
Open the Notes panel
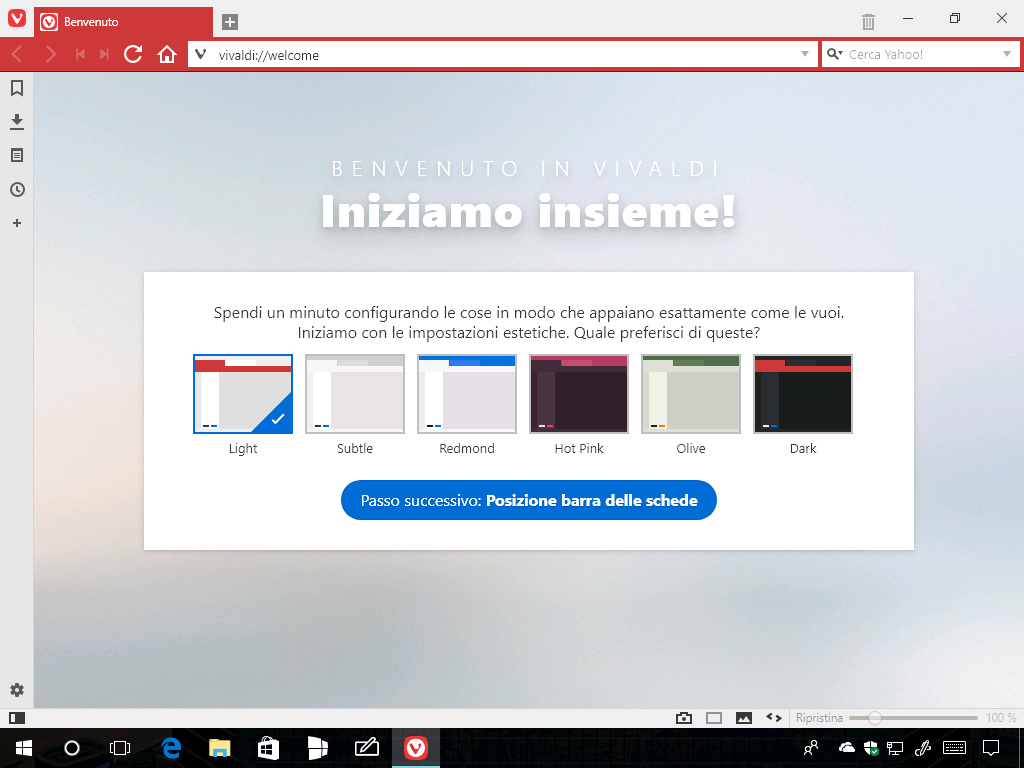[x=17, y=155]
